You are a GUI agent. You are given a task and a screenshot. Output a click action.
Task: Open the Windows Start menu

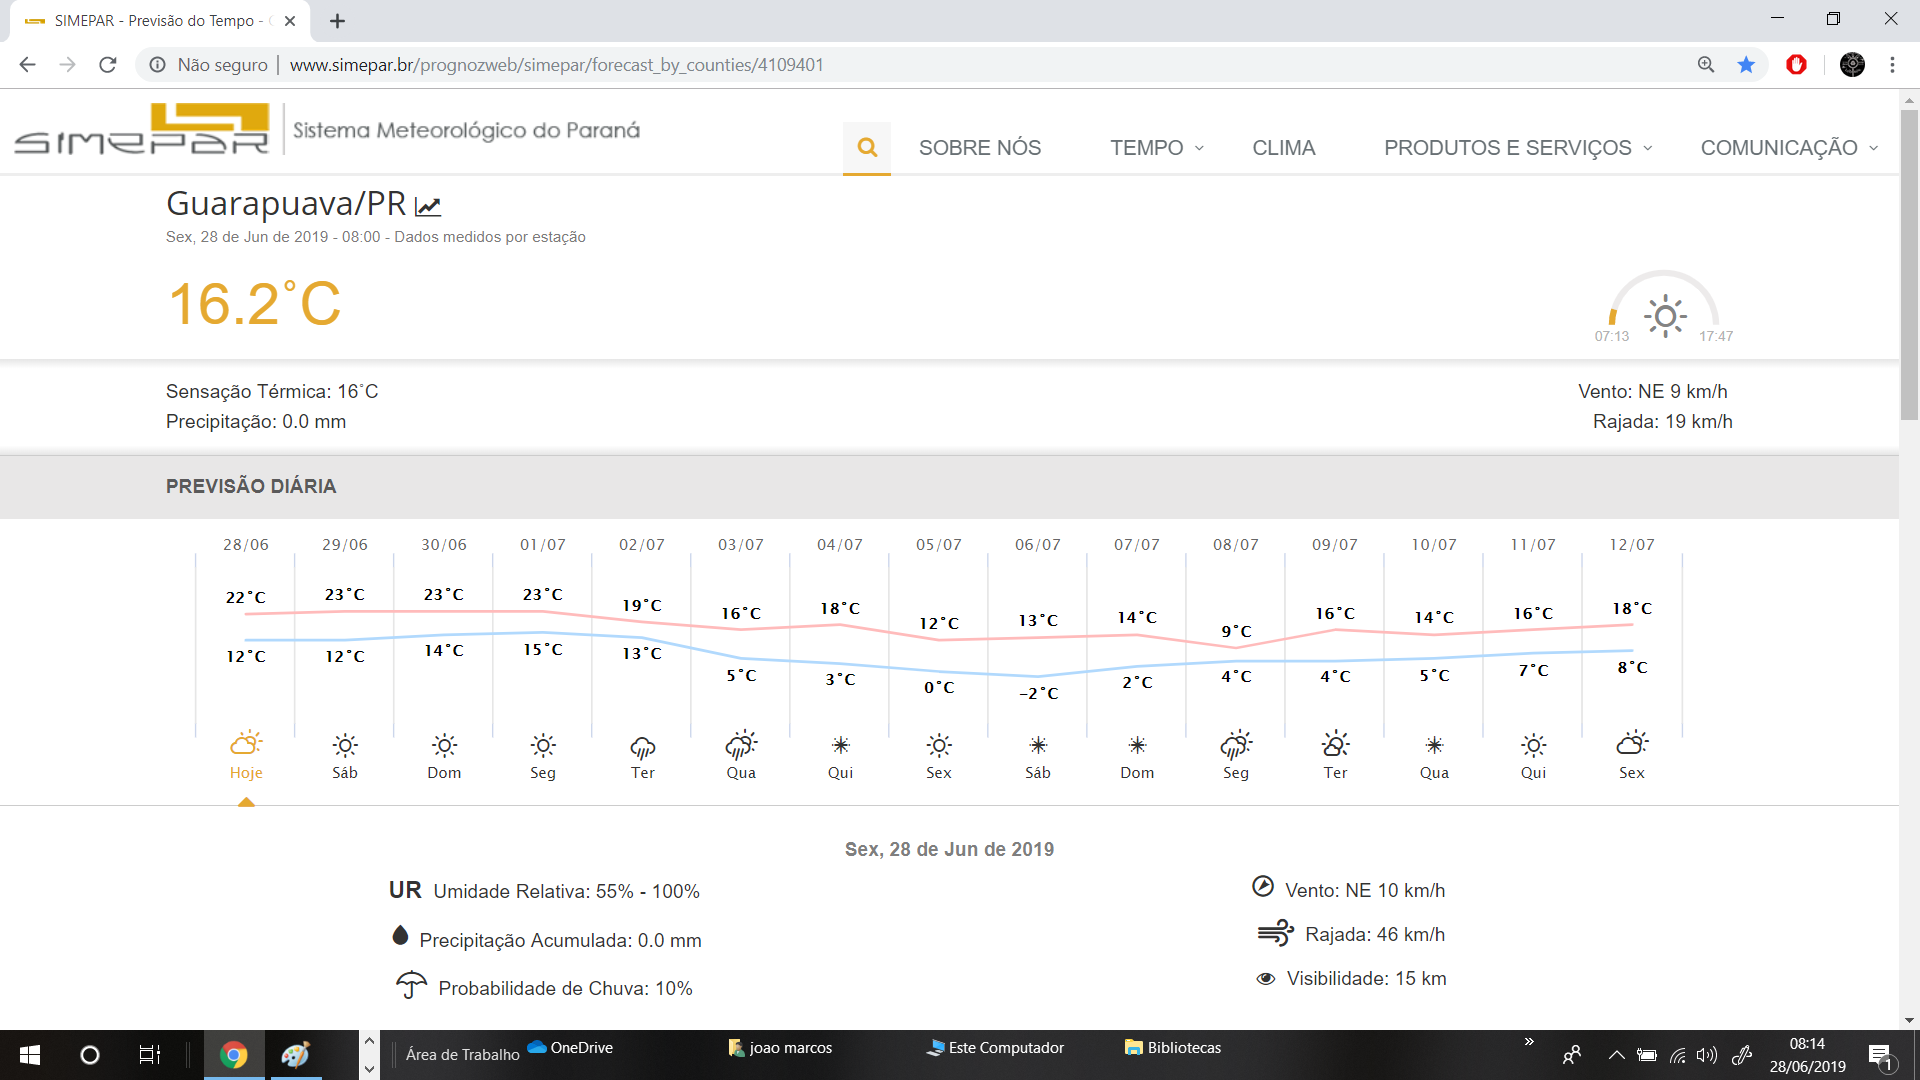30,1055
